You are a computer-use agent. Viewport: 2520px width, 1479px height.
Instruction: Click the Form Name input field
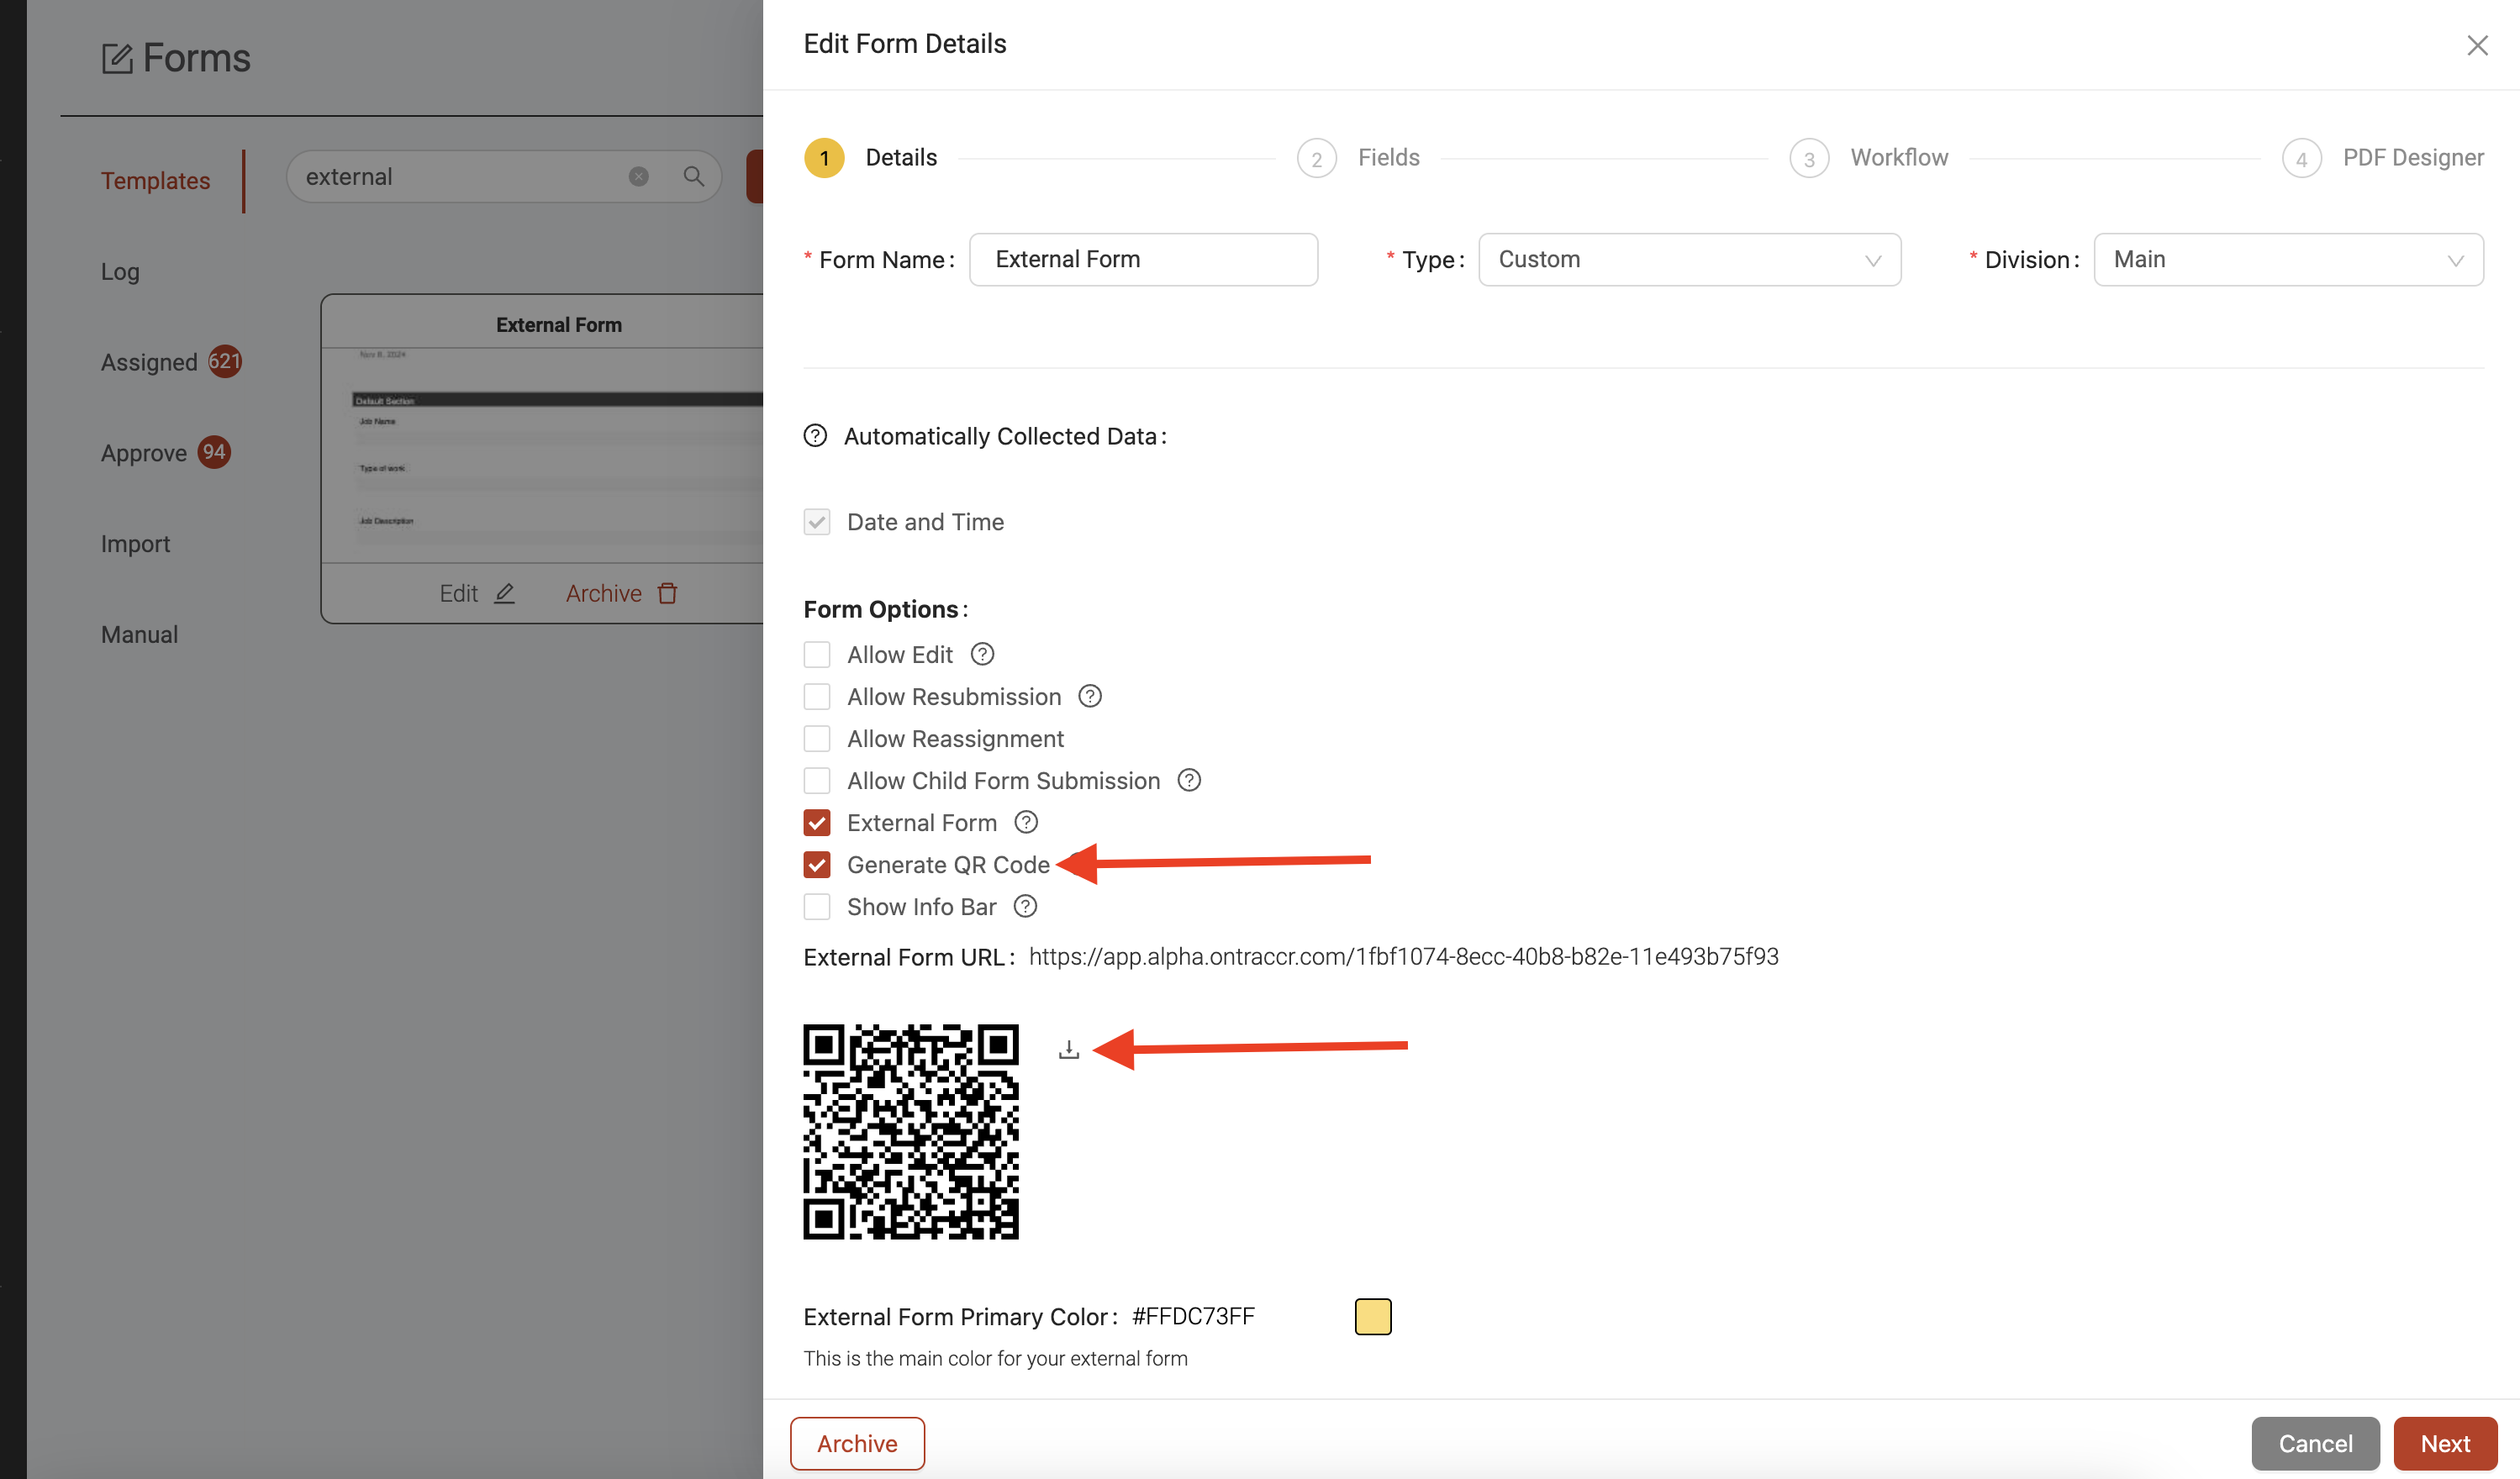click(1143, 260)
